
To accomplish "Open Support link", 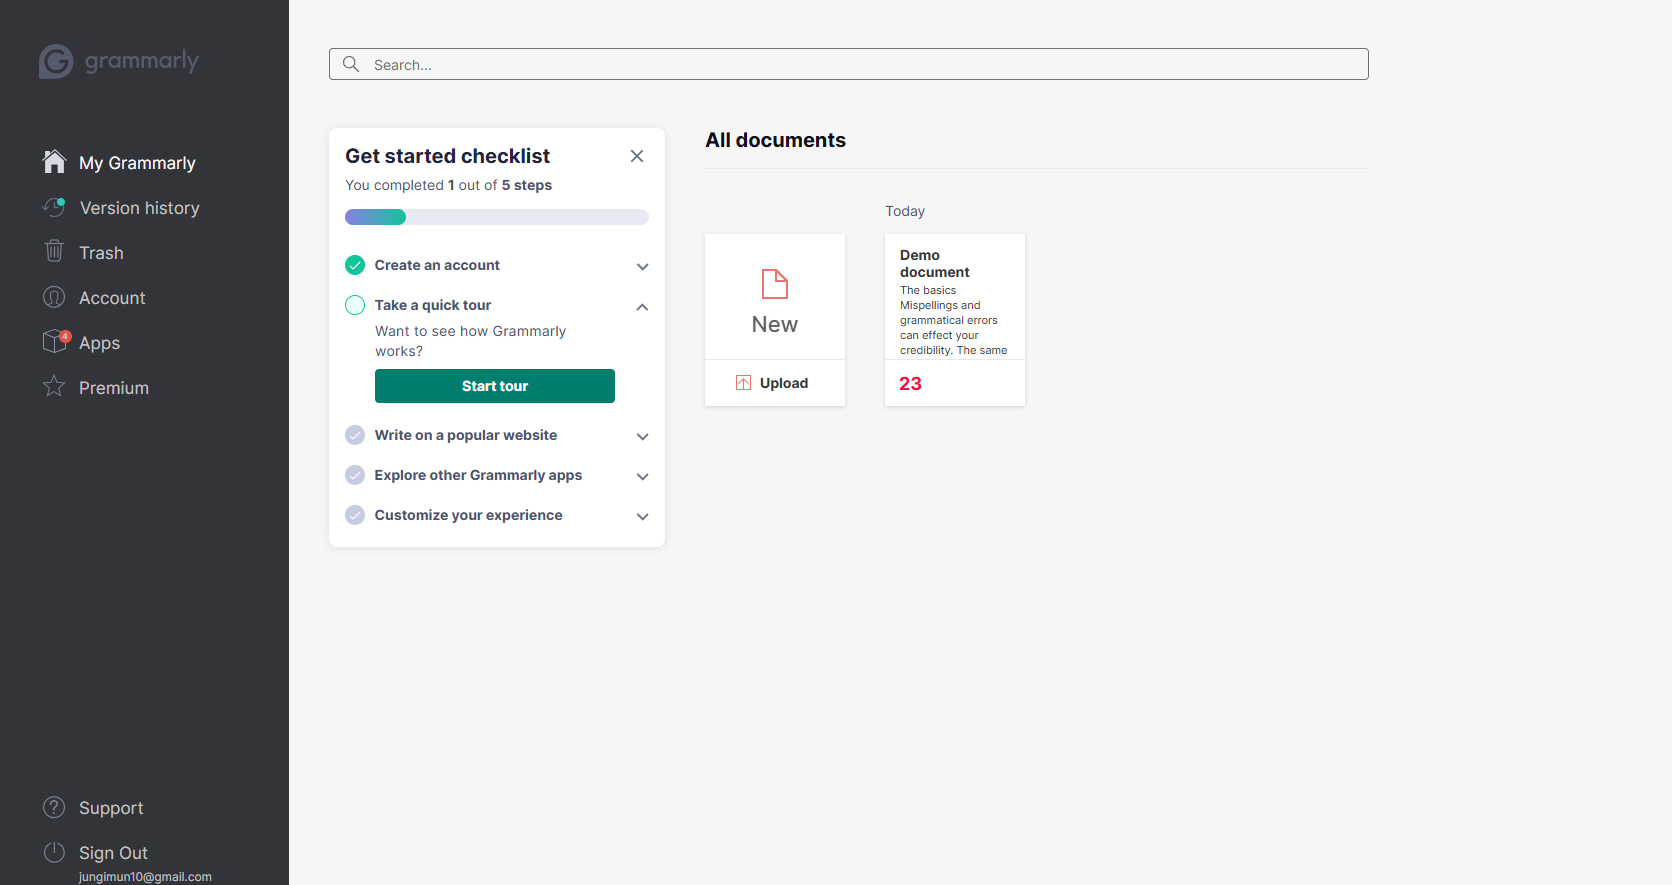I will point(111,808).
